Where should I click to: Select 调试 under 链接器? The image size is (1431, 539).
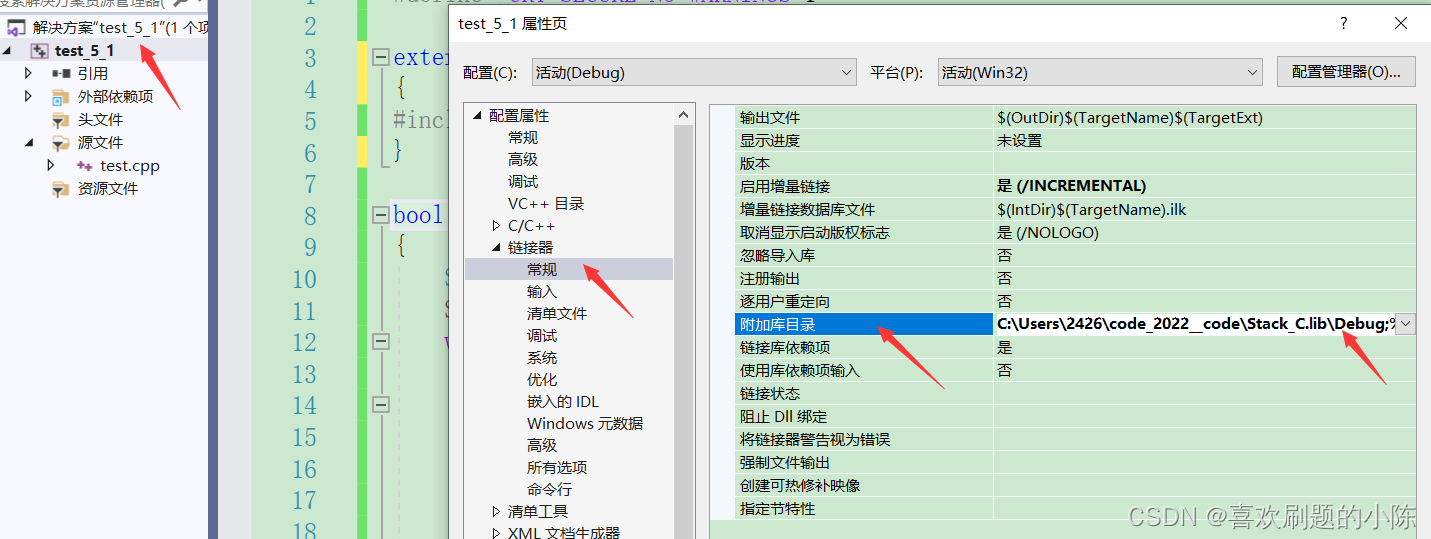(x=542, y=336)
